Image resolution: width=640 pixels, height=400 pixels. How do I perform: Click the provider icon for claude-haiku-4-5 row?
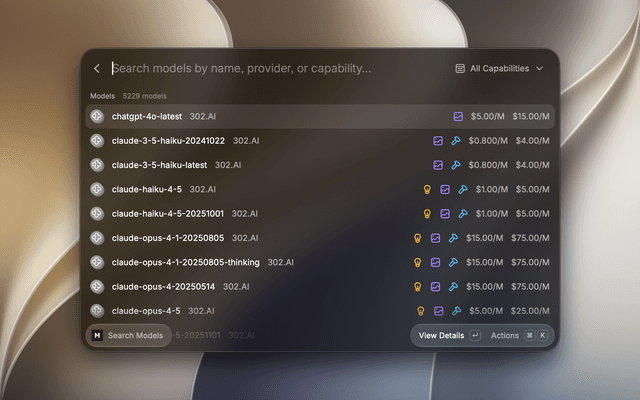[x=97, y=189]
